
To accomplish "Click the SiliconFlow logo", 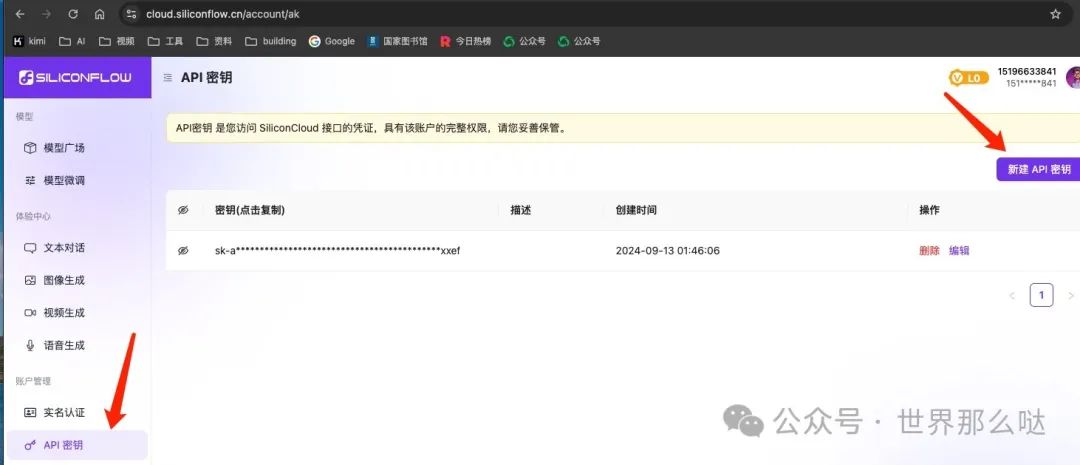I will point(75,77).
